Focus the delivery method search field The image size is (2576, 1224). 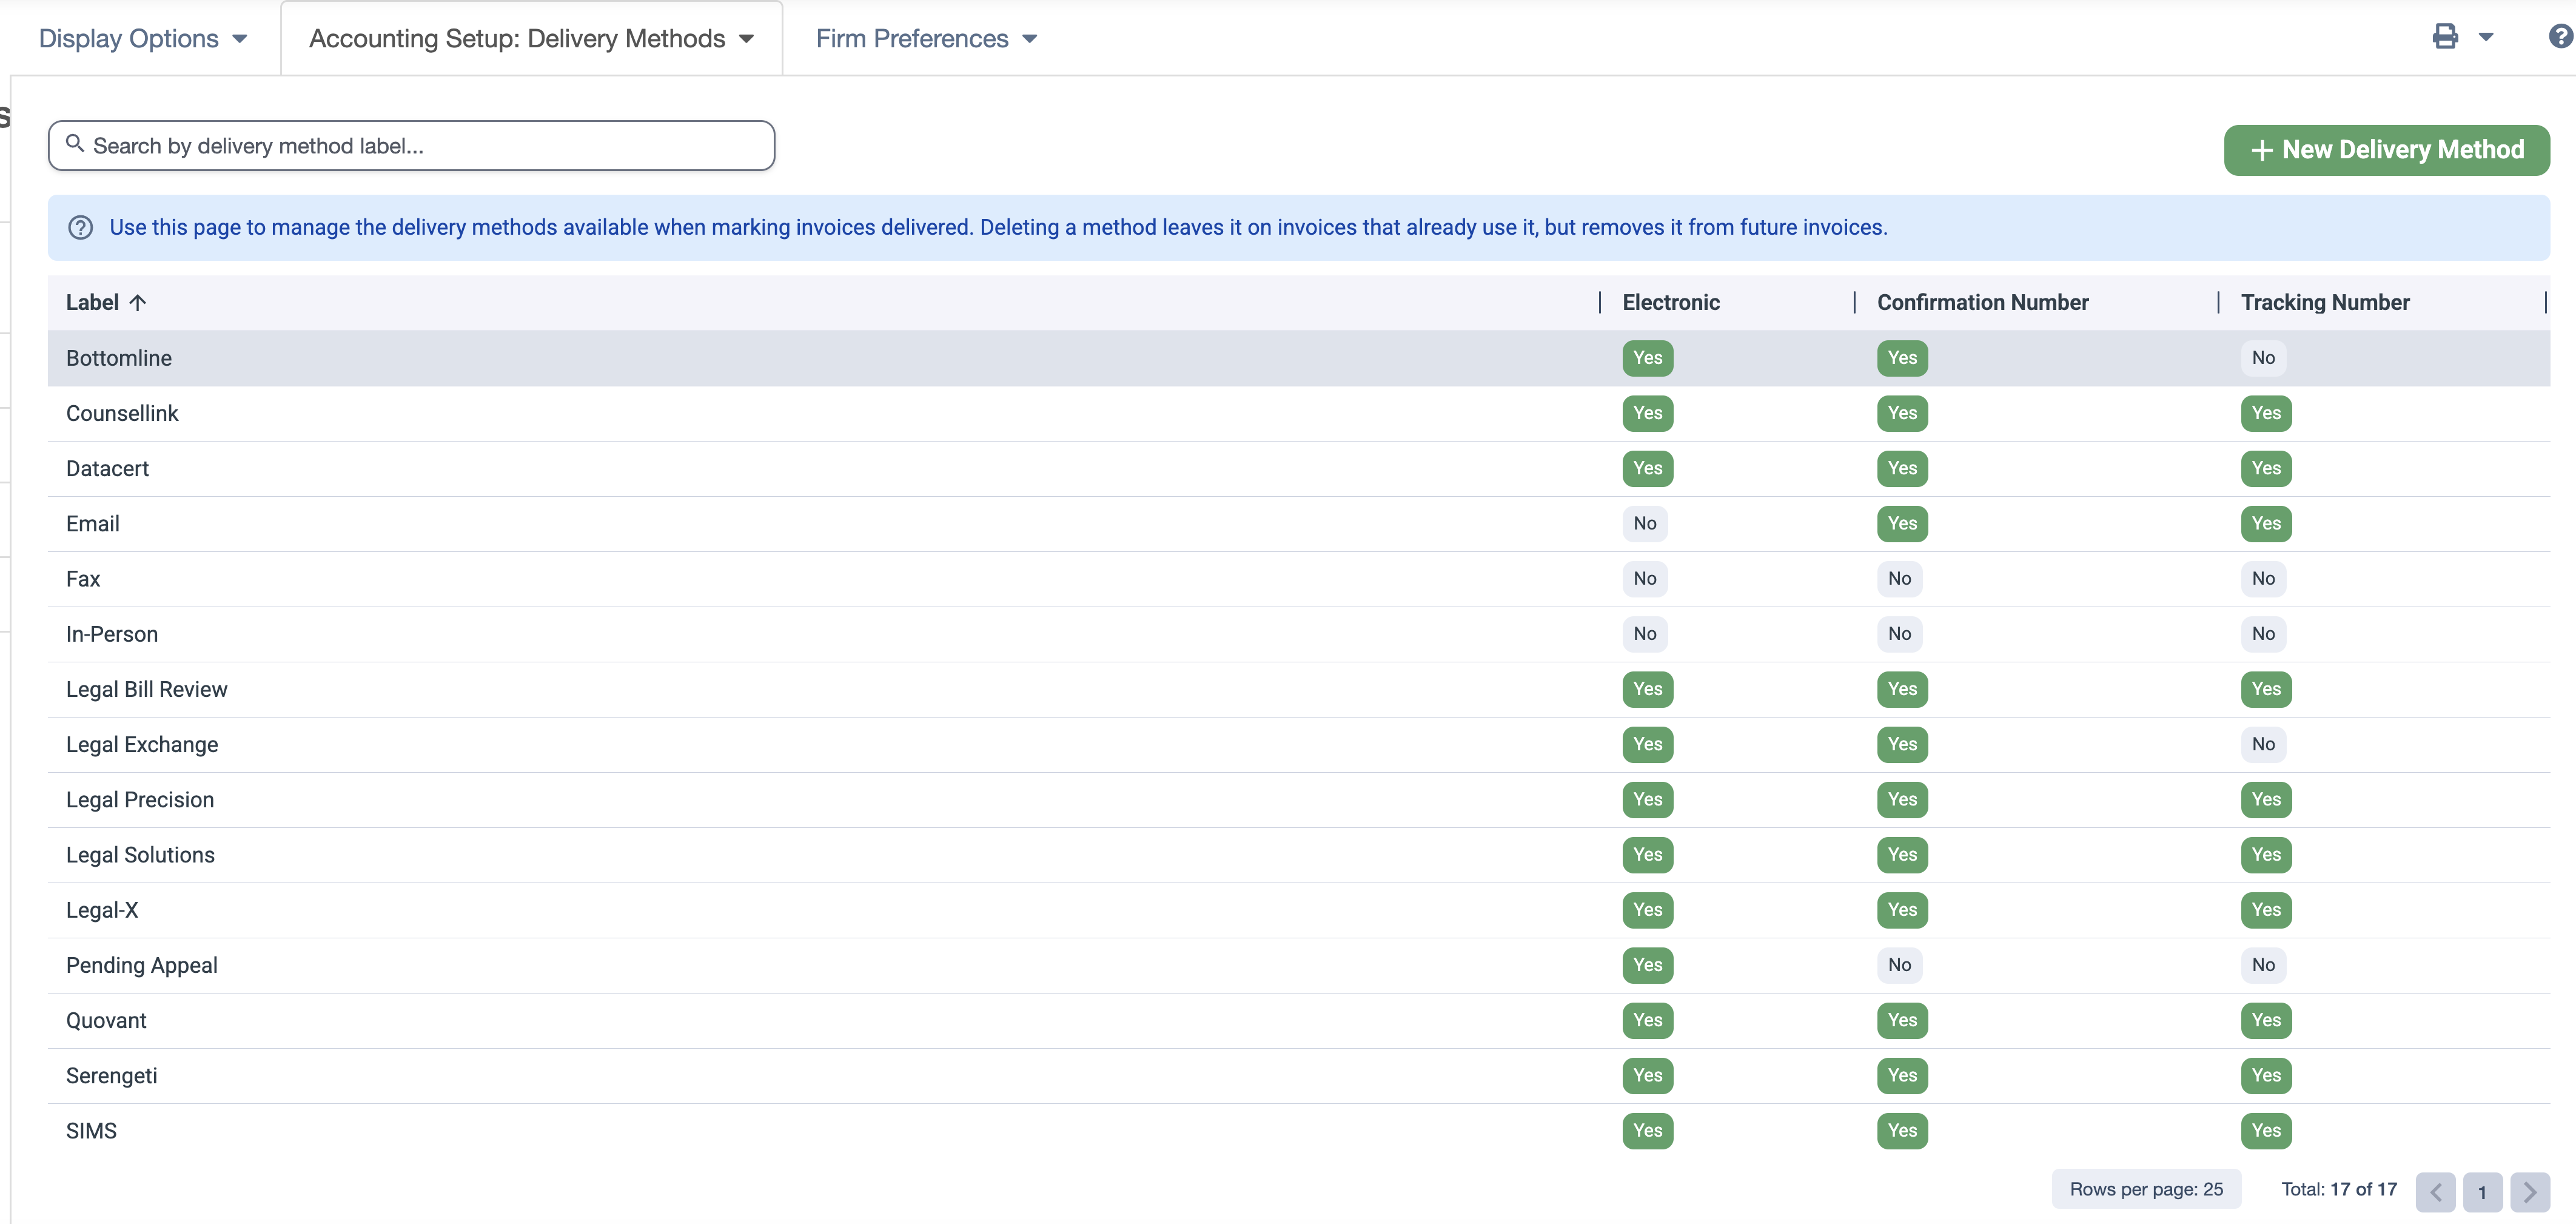click(x=411, y=146)
